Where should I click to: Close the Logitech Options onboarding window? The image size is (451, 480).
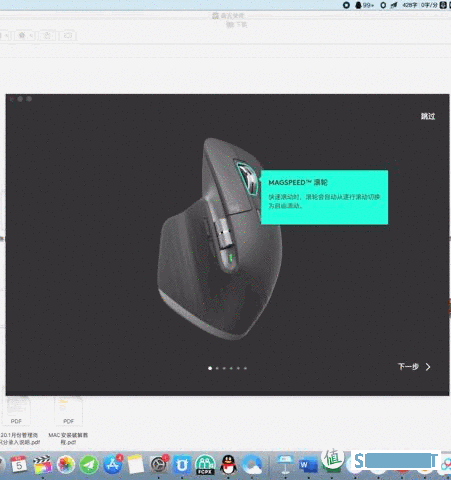pyautogui.click(x=12, y=99)
